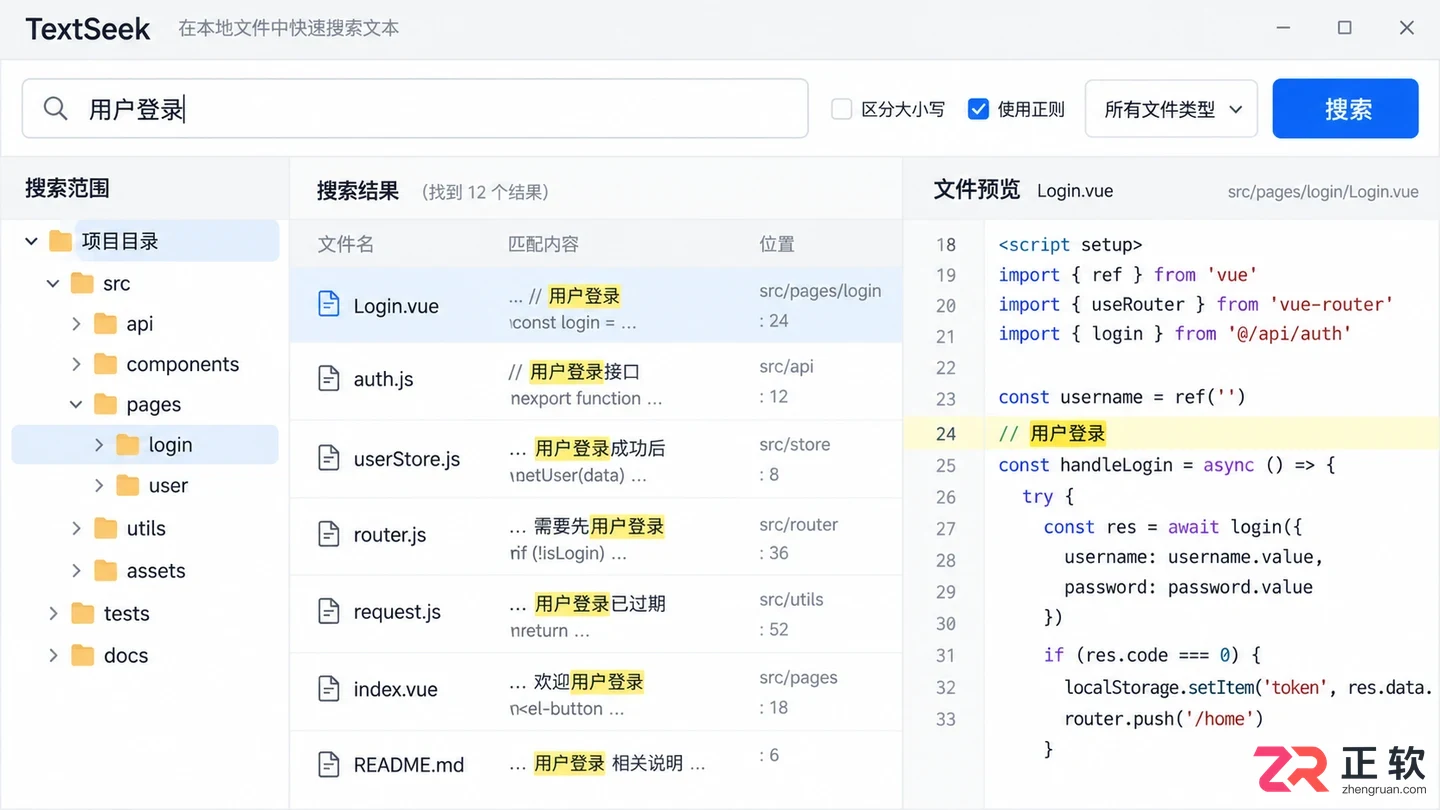Image resolution: width=1440 pixels, height=810 pixels.
Task: Select the components tree label
Action: click(x=183, y=364)
